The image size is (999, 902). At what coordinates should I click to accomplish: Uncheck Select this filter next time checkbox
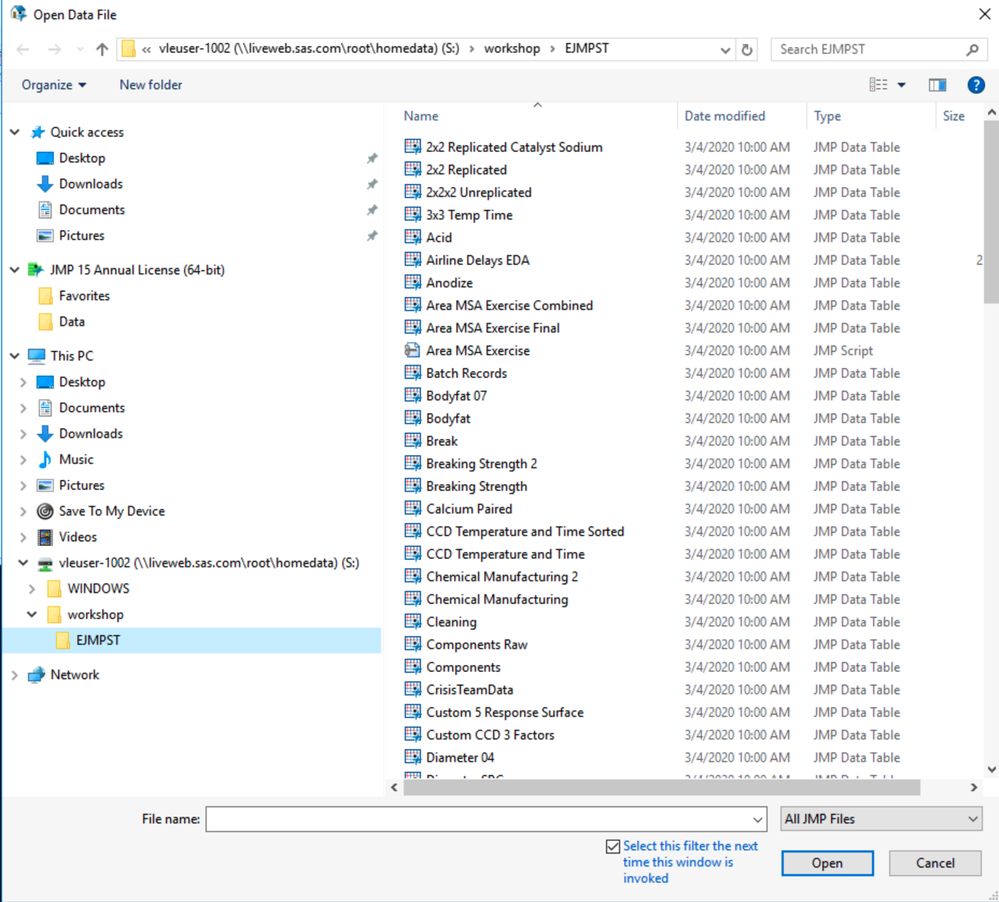[x=613, y=846]
